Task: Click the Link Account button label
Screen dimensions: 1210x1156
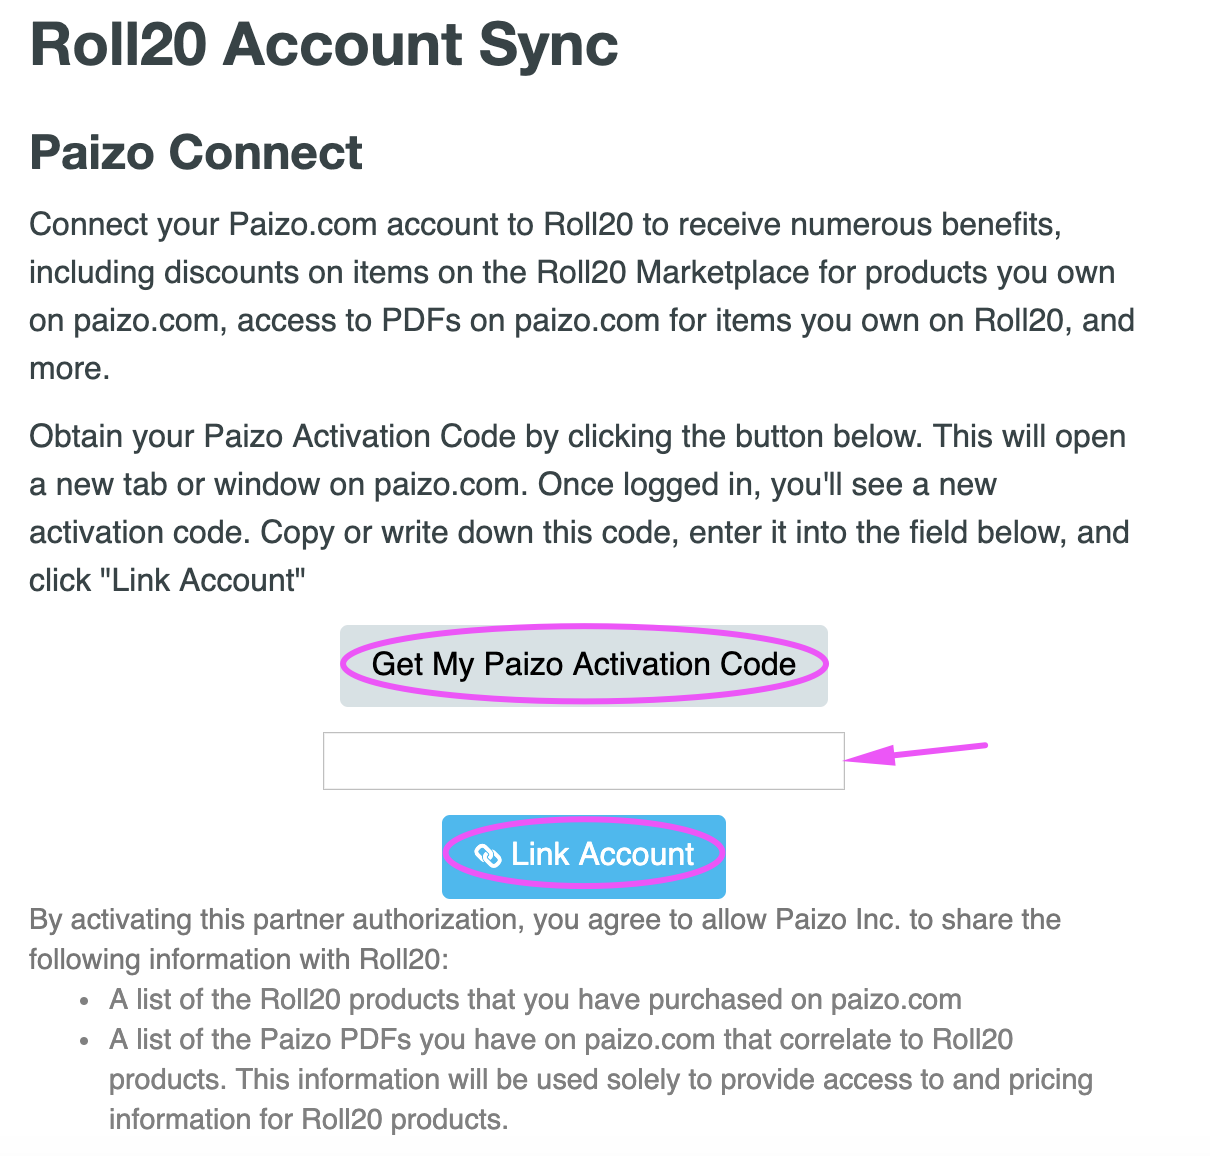Action: (602, 855)
